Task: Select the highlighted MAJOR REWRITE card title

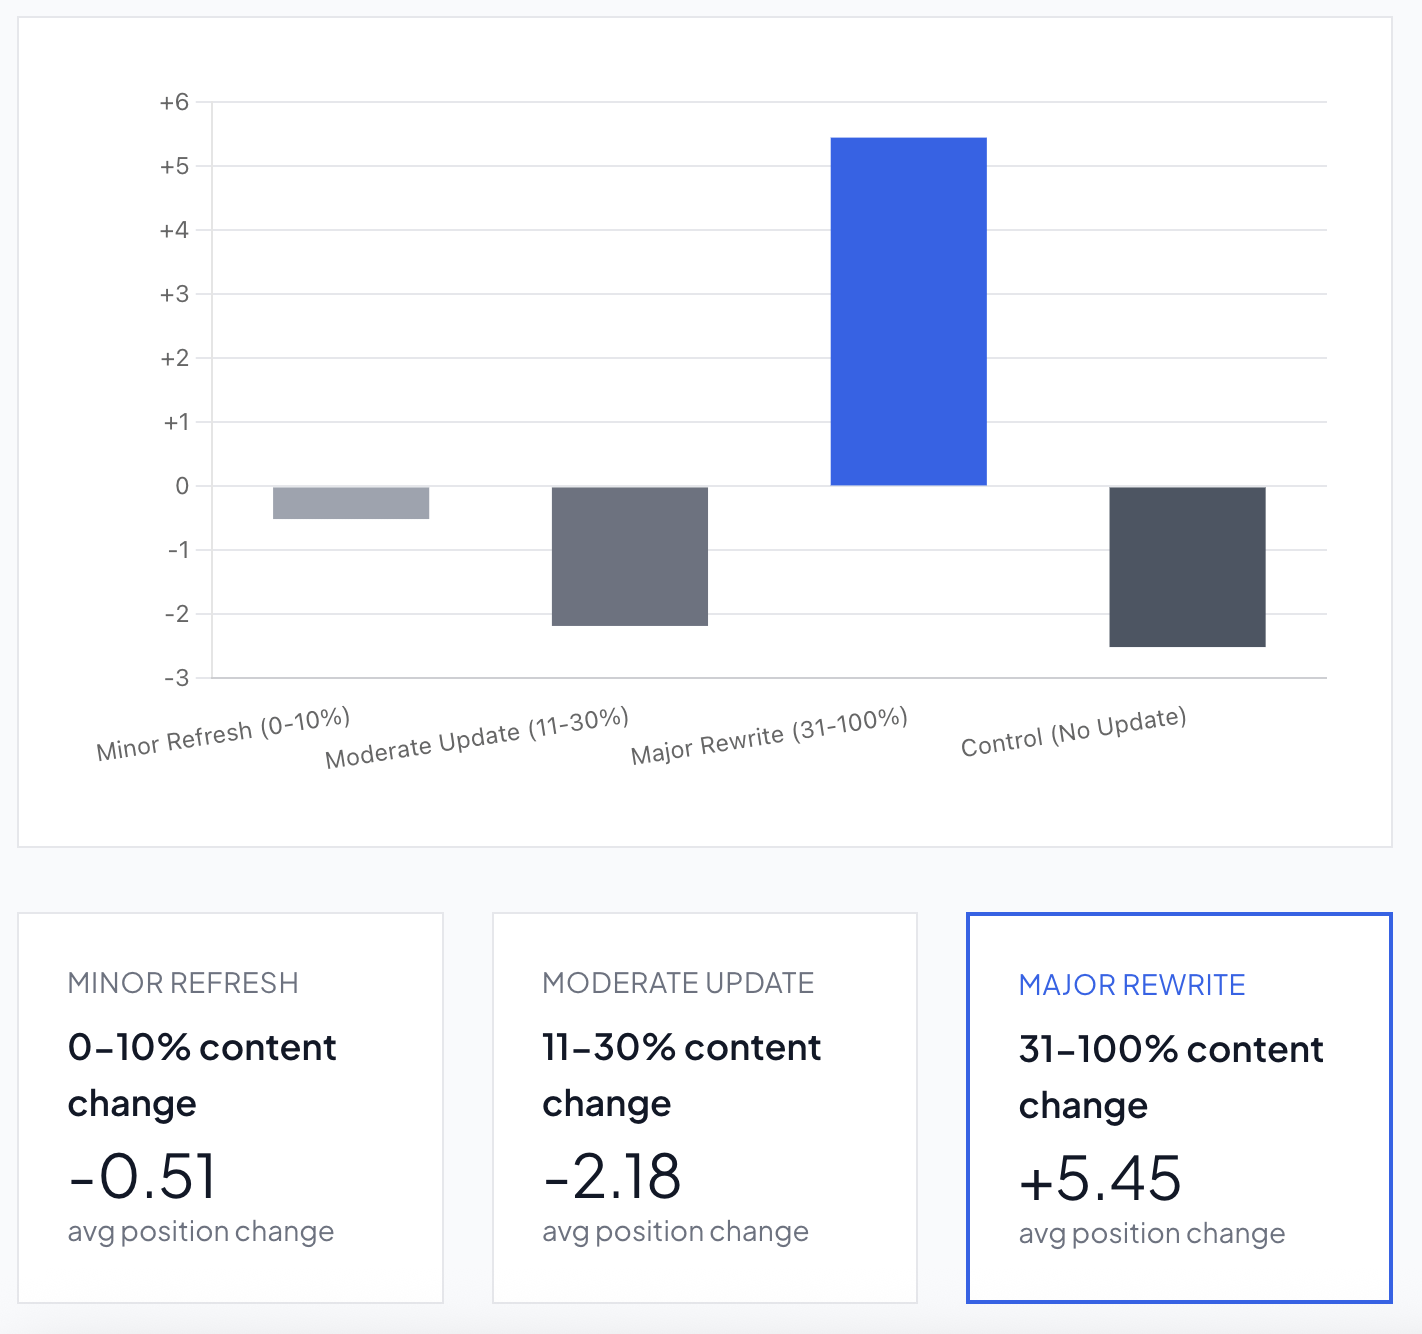Action: pyautogui.click(x=1132, y=985)
